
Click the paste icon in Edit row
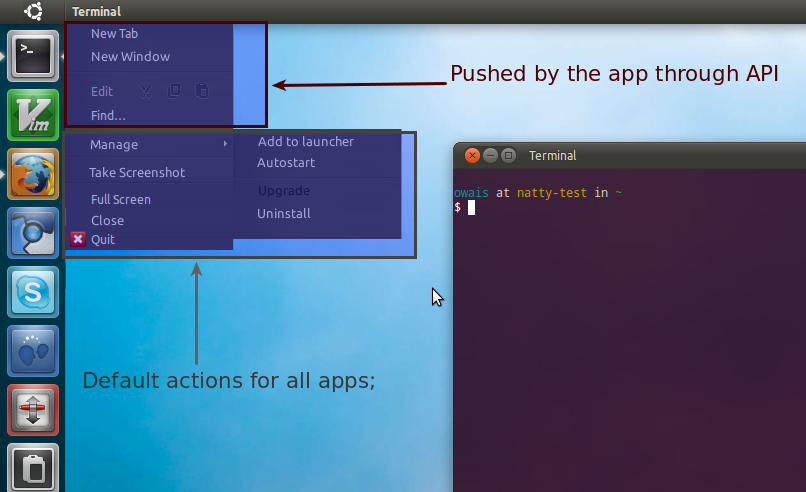(x=202, y=91)
